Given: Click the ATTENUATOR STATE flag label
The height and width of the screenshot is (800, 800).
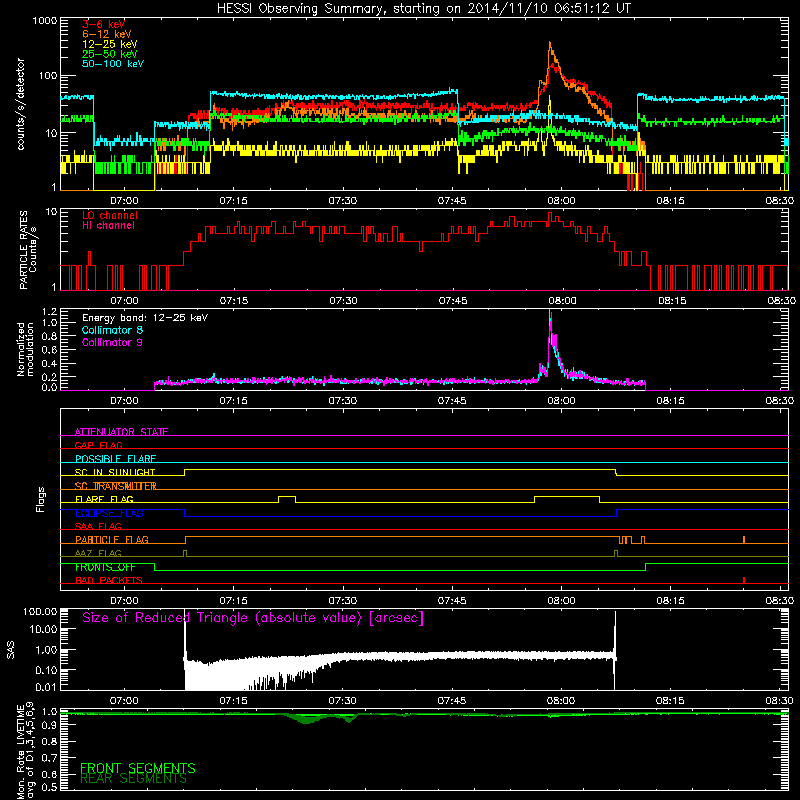Looking at the screenshot, I should pyautogui.click(x=121, y=432).
